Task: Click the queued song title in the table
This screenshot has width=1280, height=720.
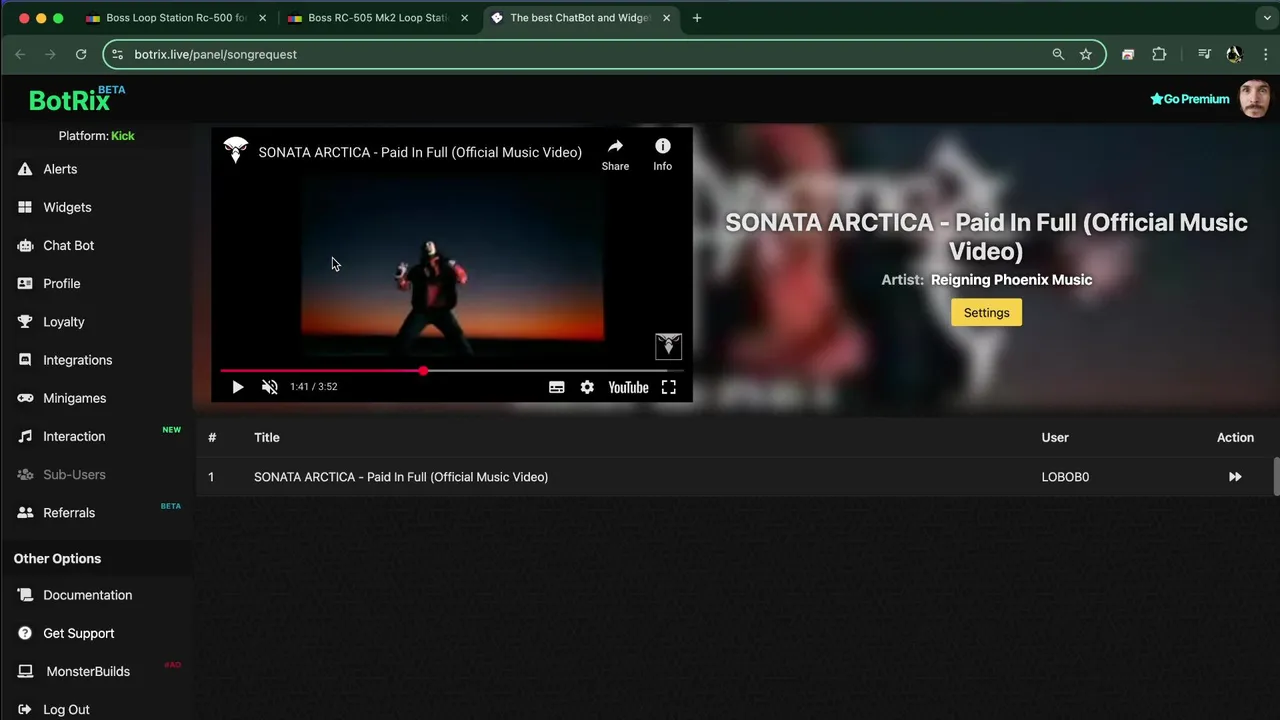Action: (401, 477)
